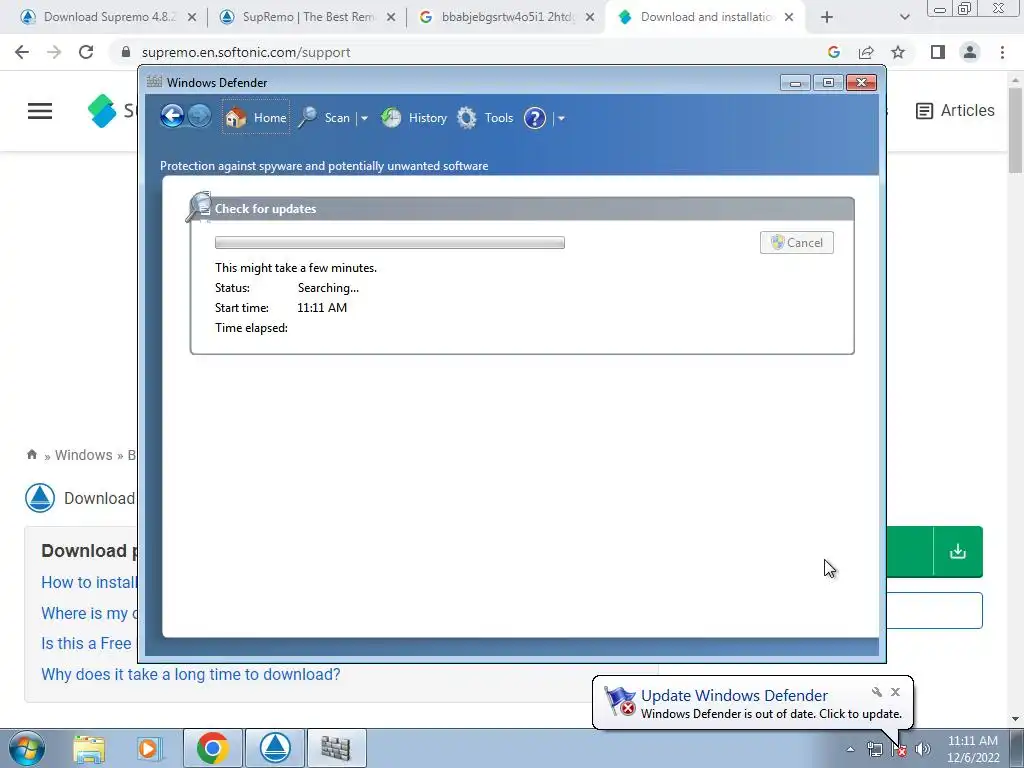Open Defender Tools
The height and width of the screenshot is (768, 1024).
[x=485, y=118]
